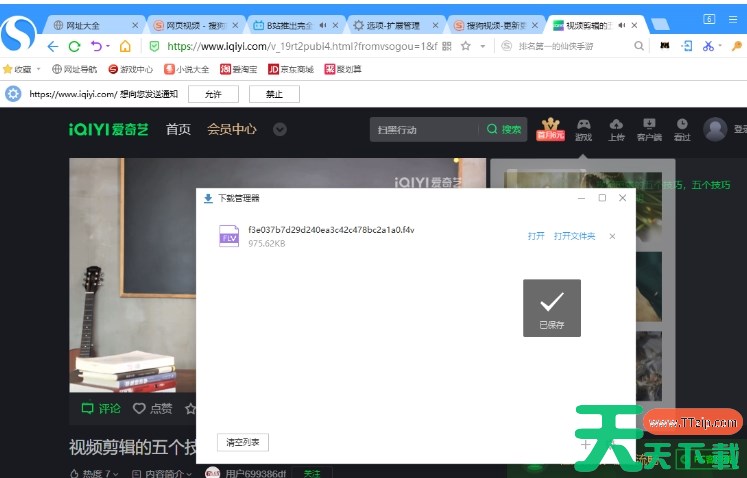The height and width of the screenshot is (478, 747).
Task: Expand the iQIYI navigation chevron dropdown
Action: [x=280, y=129]
